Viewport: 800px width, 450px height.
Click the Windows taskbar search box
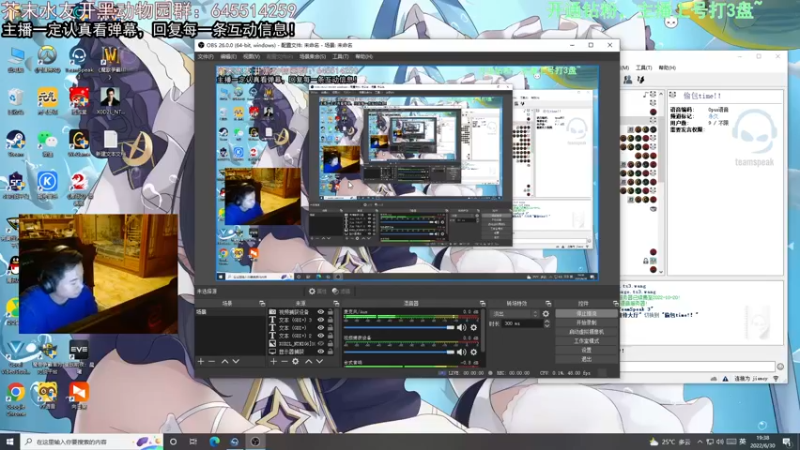click(x=92, y=441)
